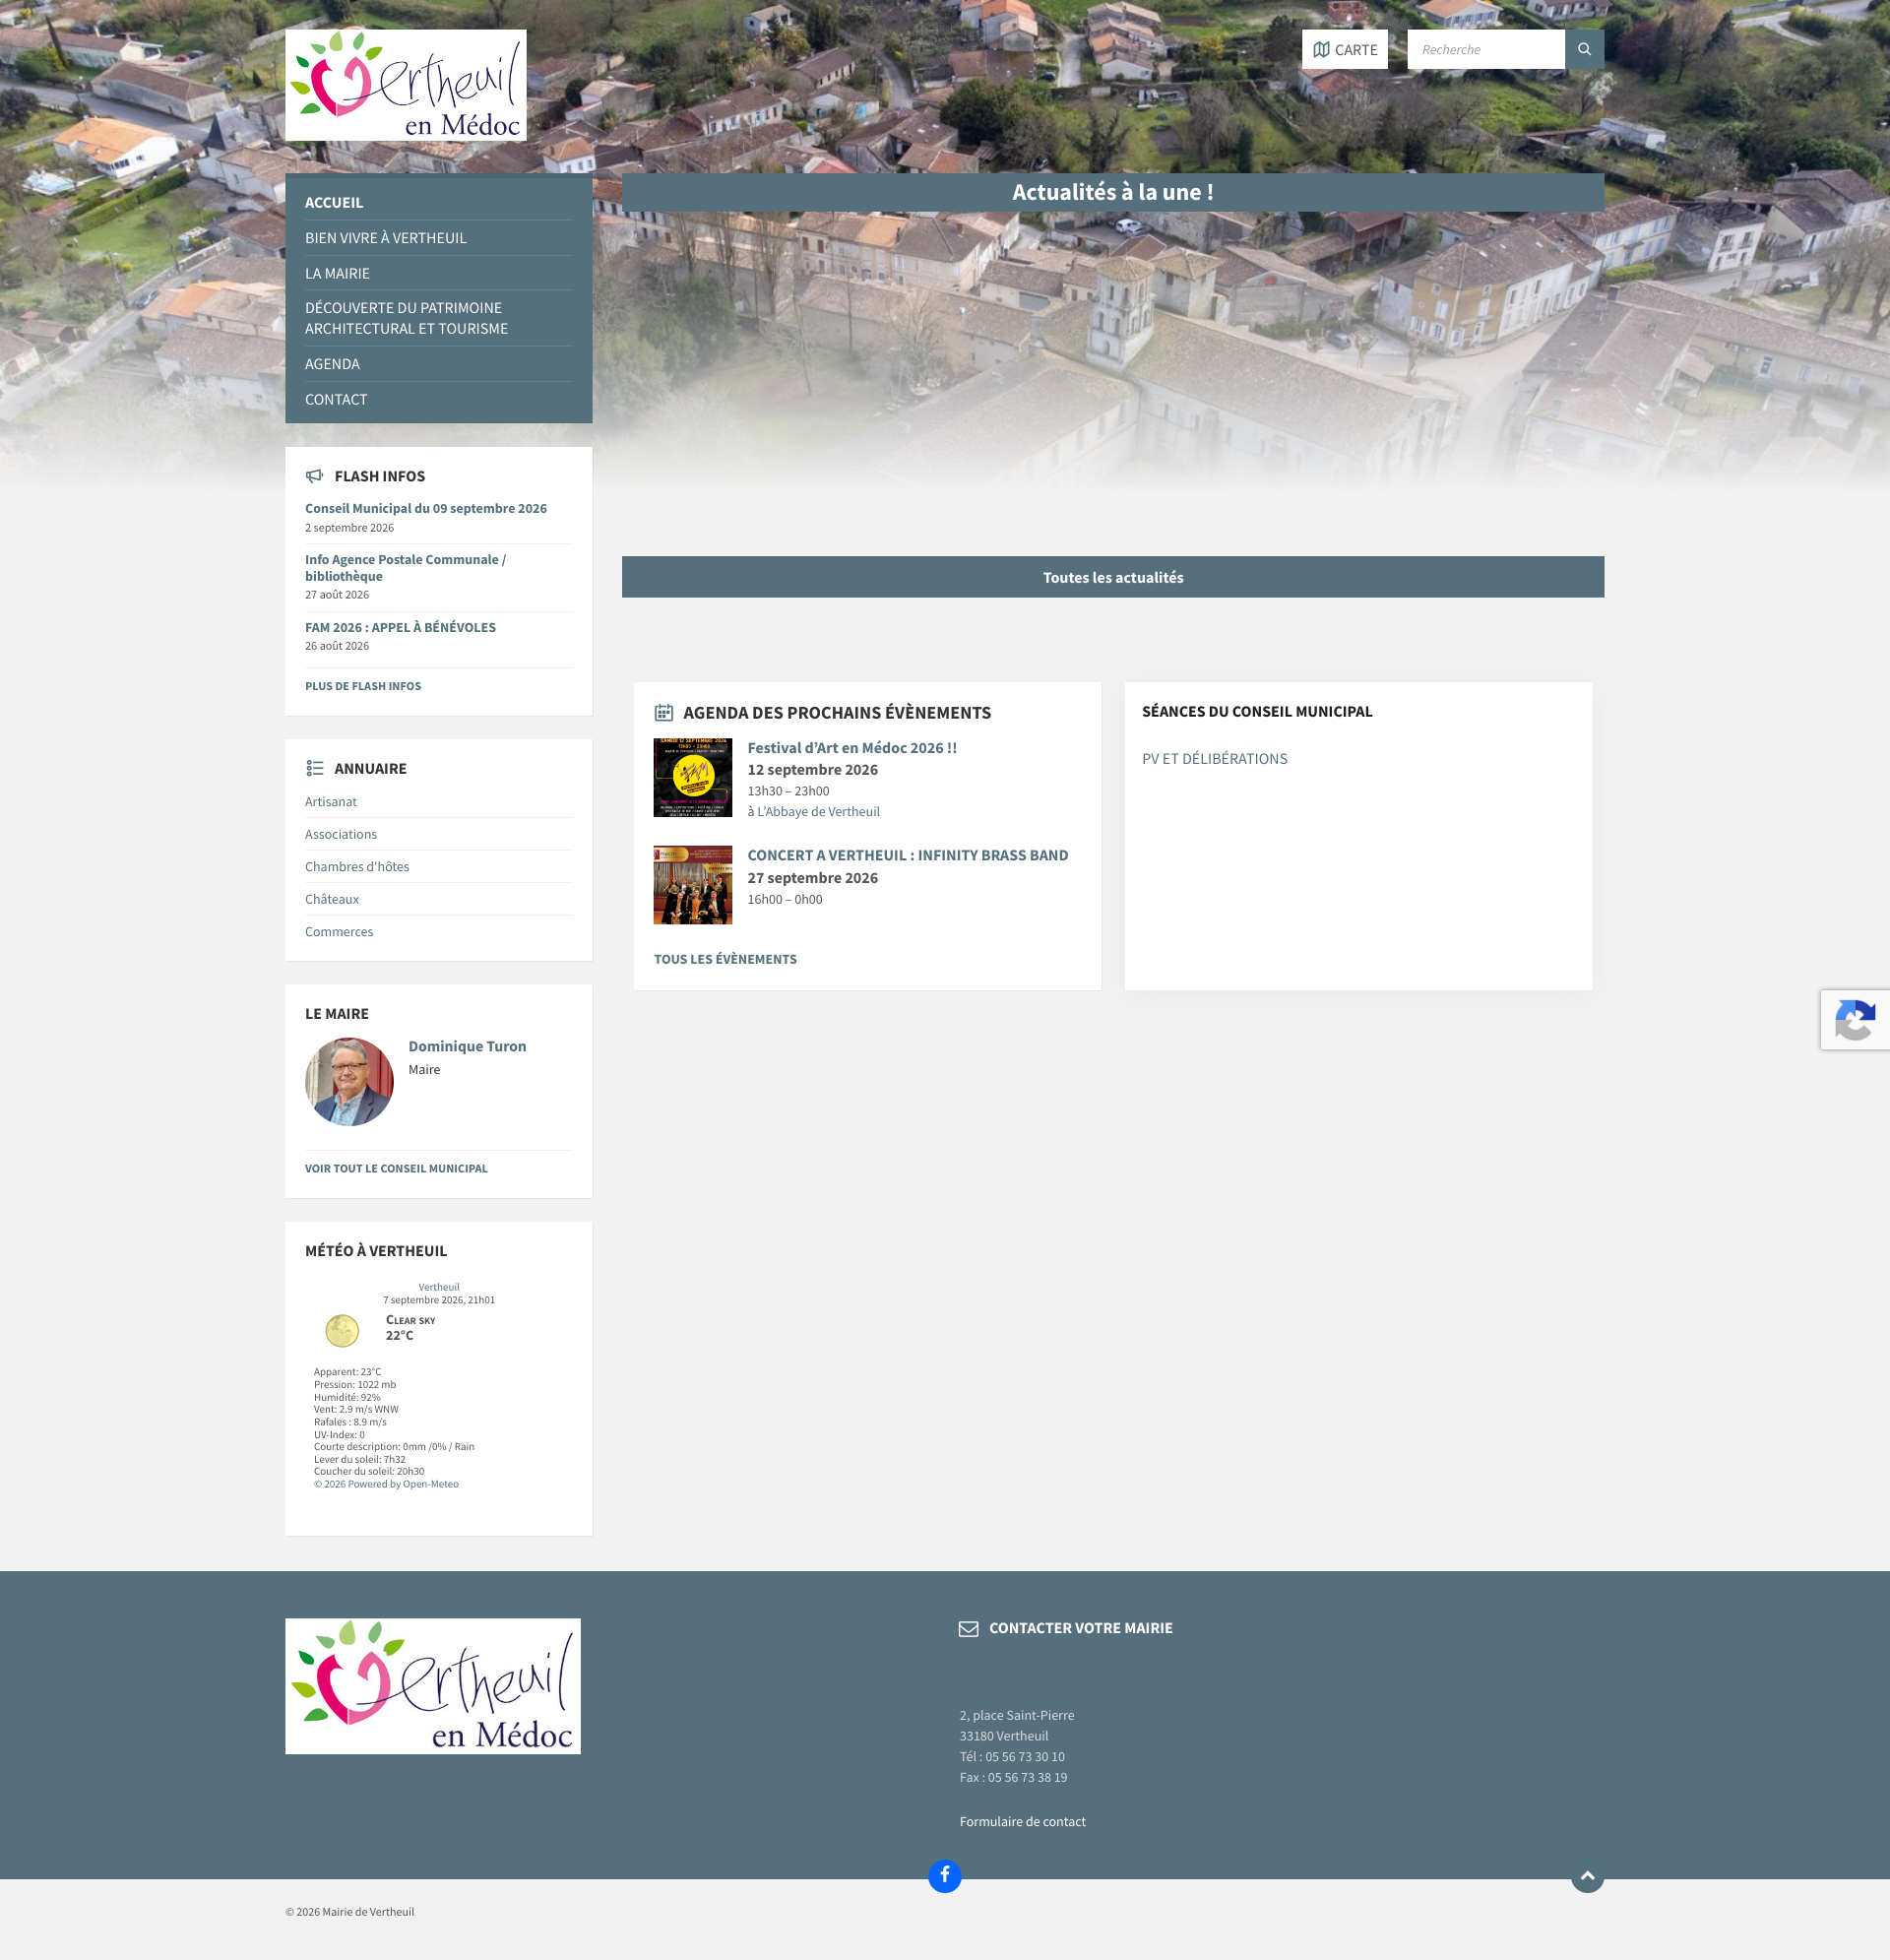The width and height of the screenshot is (1890, 1960).
Task: Select ACCUEIL in the main menu
Action: pos(334,202)
